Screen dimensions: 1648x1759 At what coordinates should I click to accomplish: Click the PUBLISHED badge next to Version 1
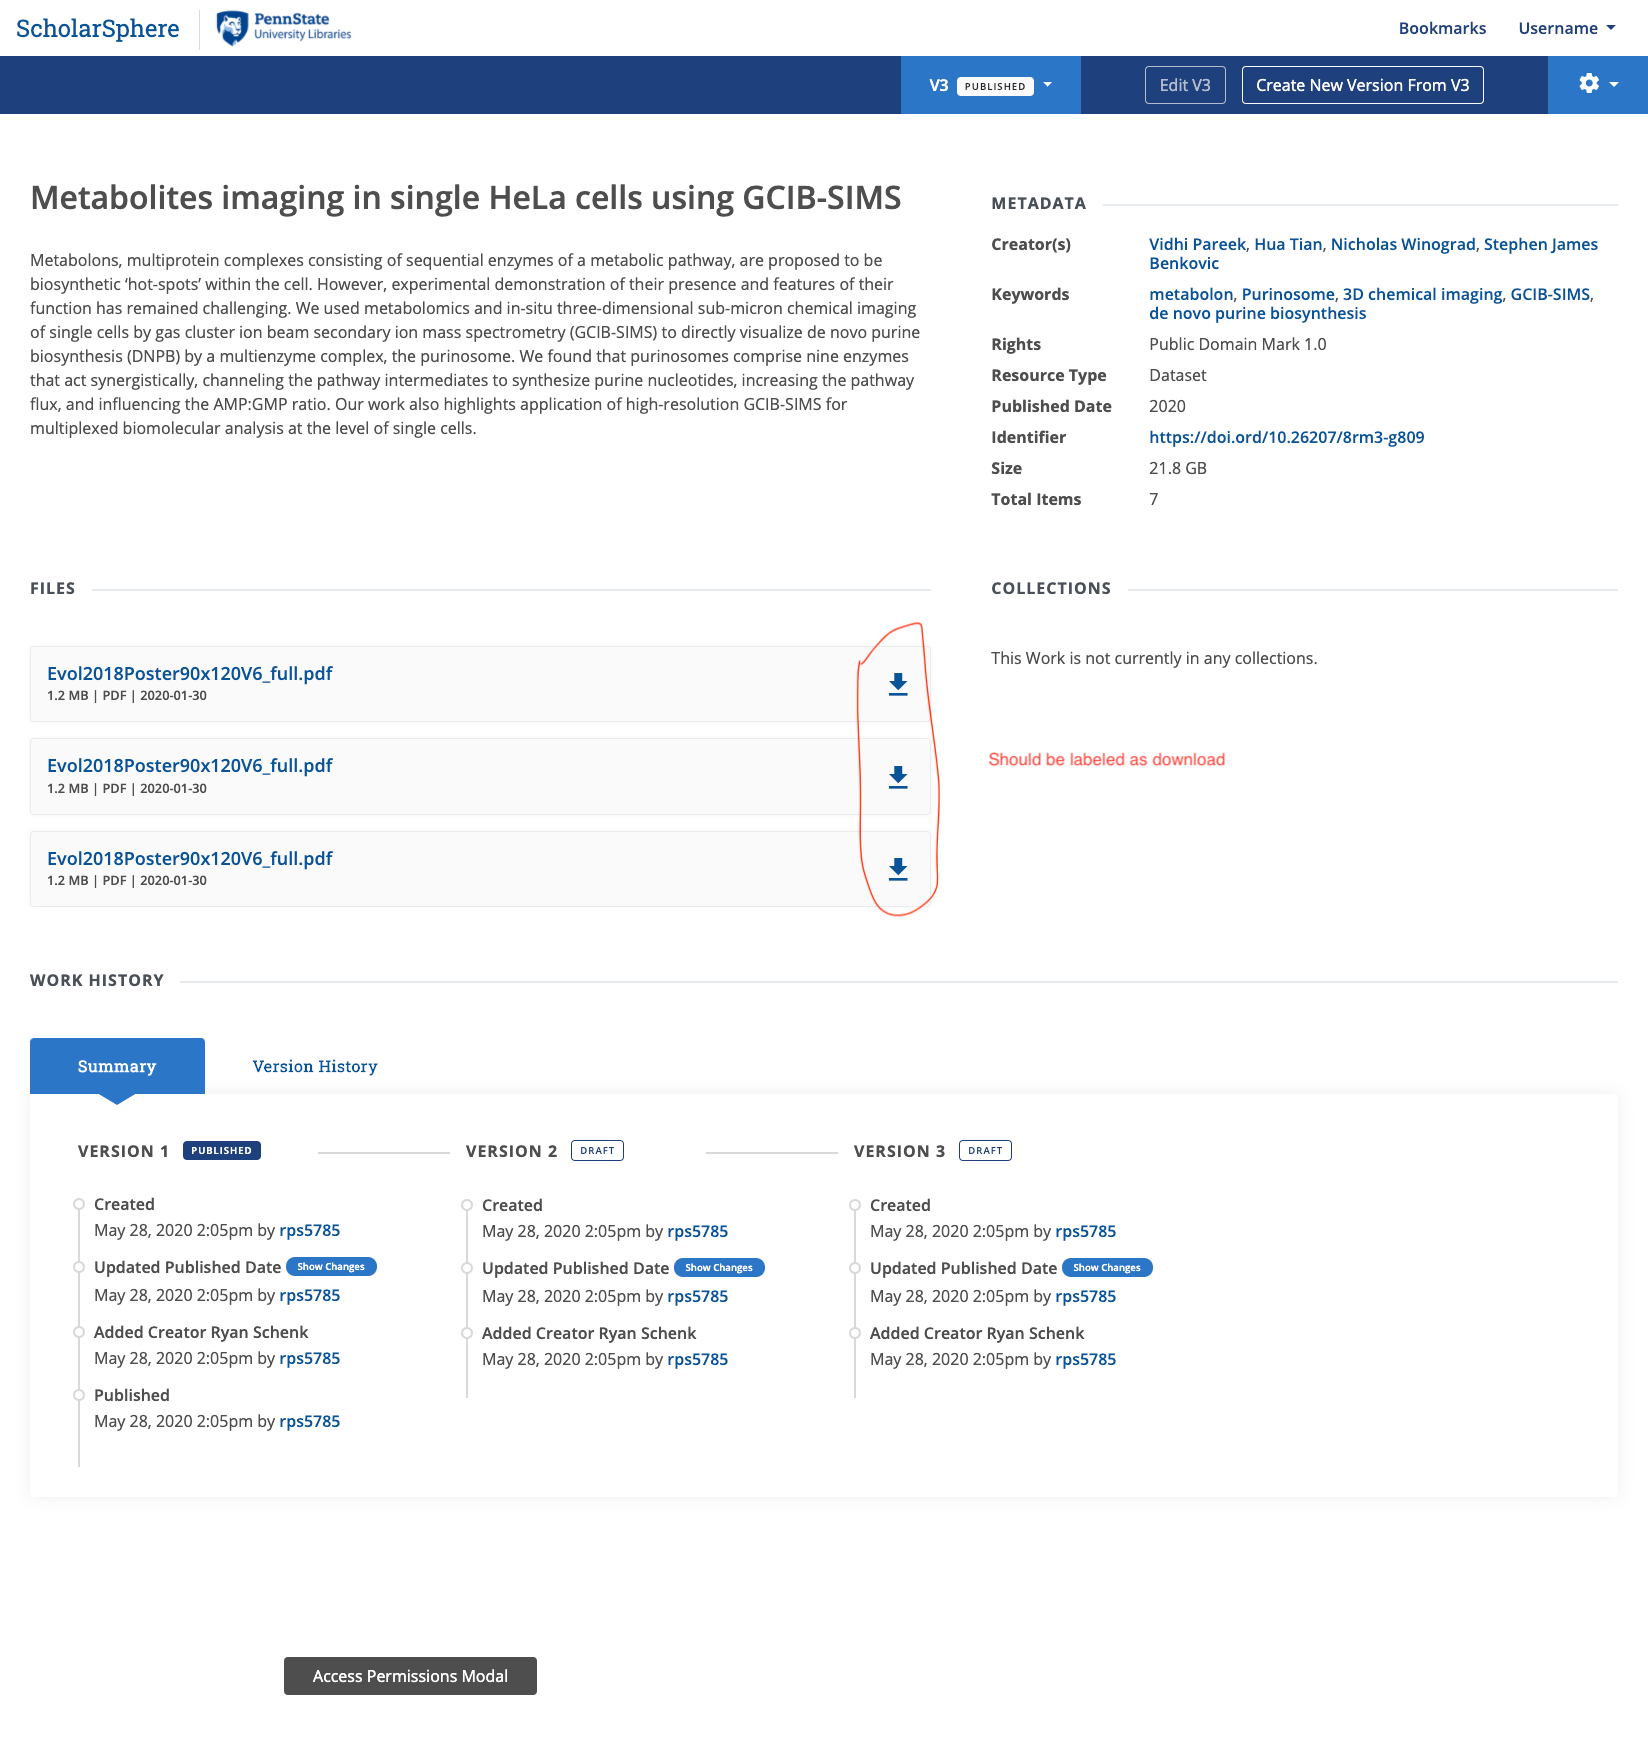coord(222,1150)
